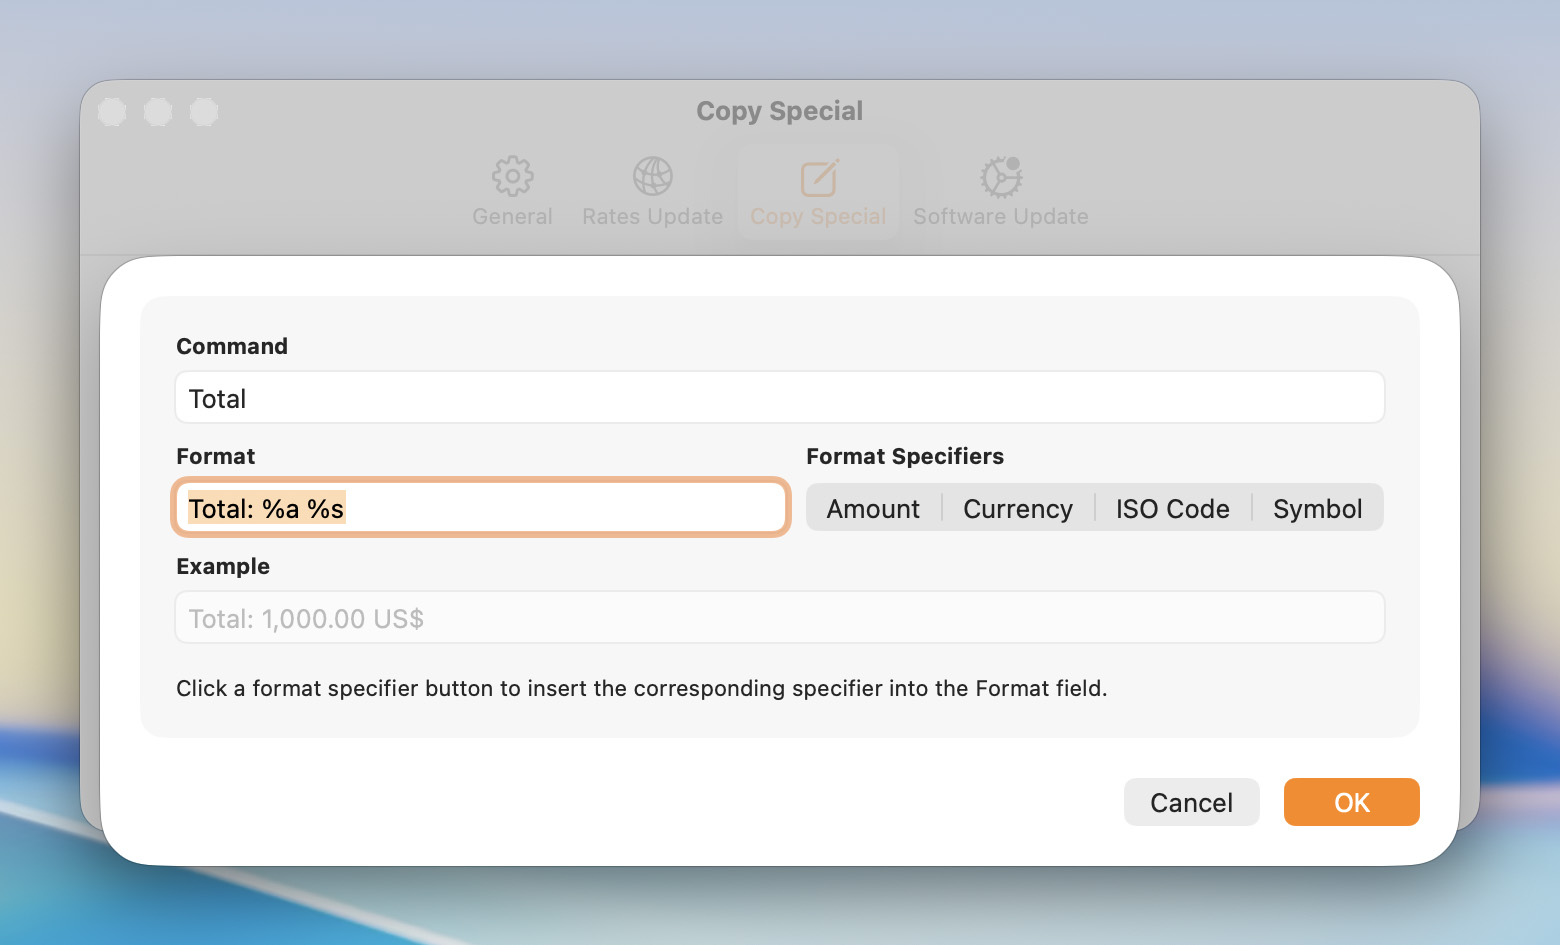Click the globe icon above Rates Update
Image resolution: width=1560 pixels, height=945 pixels.
click(x=652, y=174)
